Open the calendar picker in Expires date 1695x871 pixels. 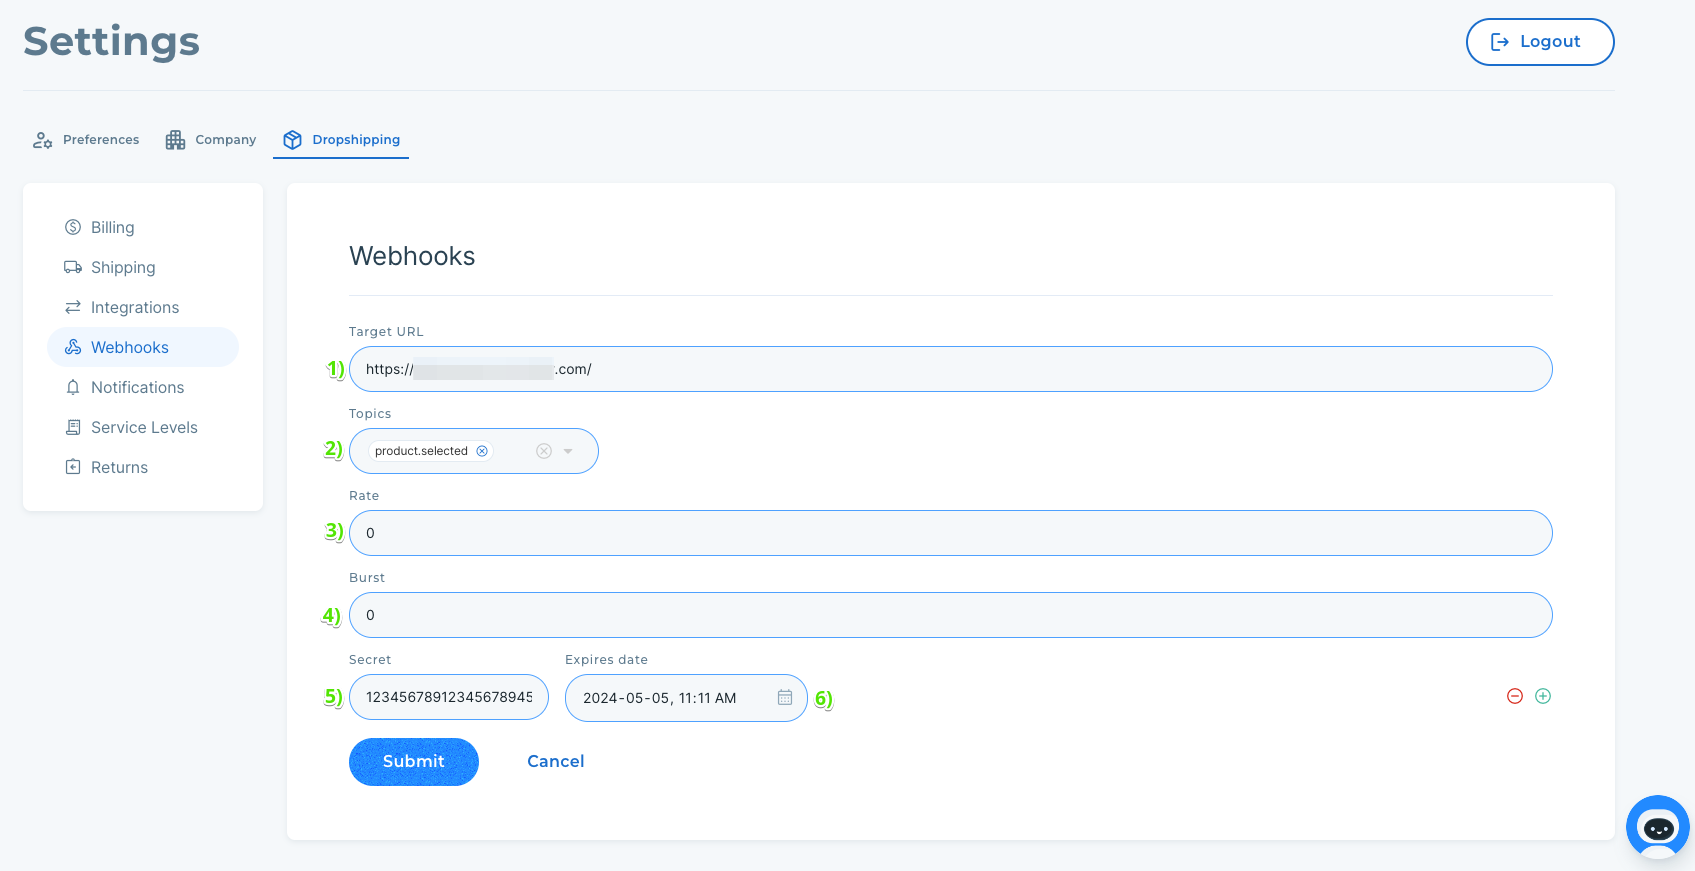[785, 698]
